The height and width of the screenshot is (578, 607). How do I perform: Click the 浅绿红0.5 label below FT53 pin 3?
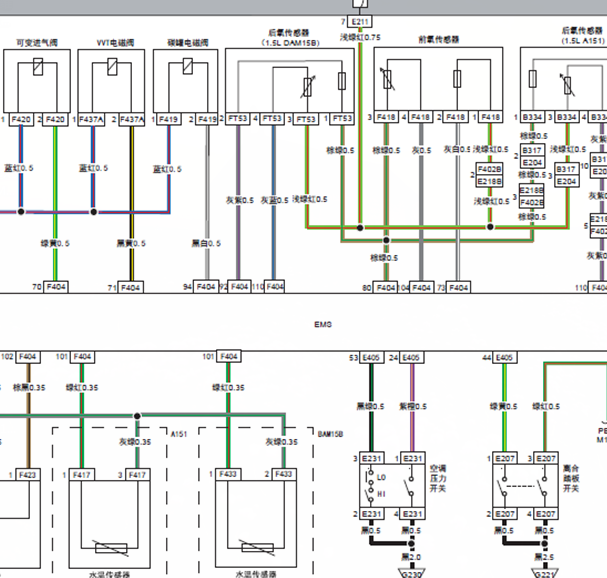point(310,199)
